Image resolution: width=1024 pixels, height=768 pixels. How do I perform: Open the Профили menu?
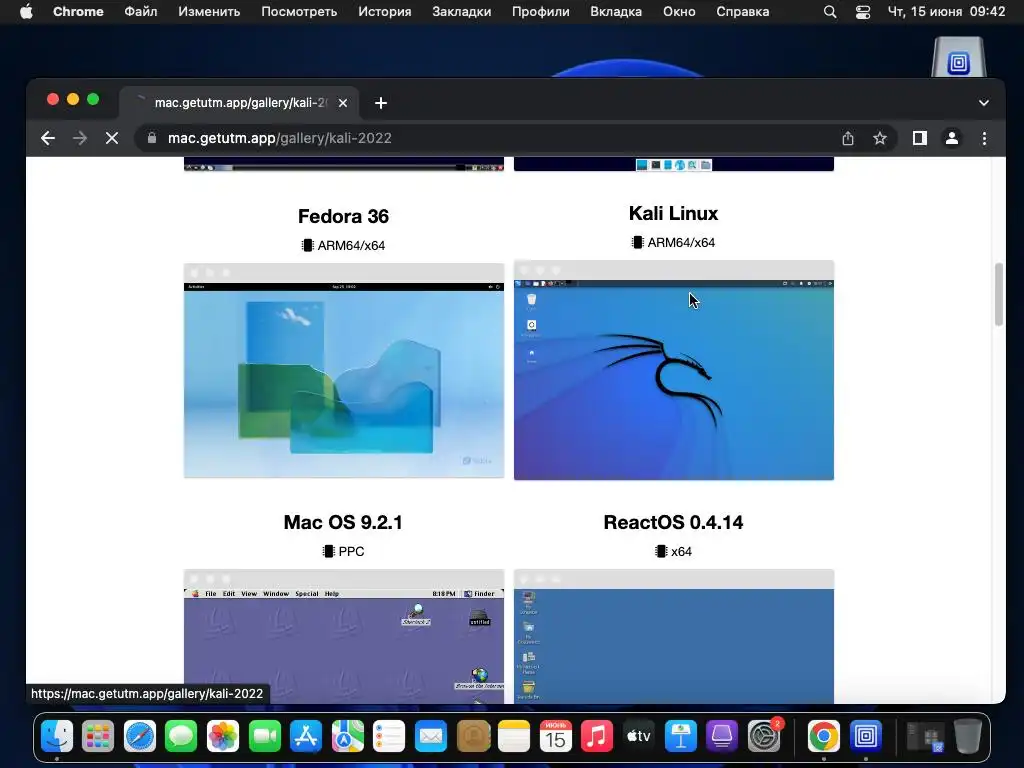pyautogui.click(x=541, y=12)
